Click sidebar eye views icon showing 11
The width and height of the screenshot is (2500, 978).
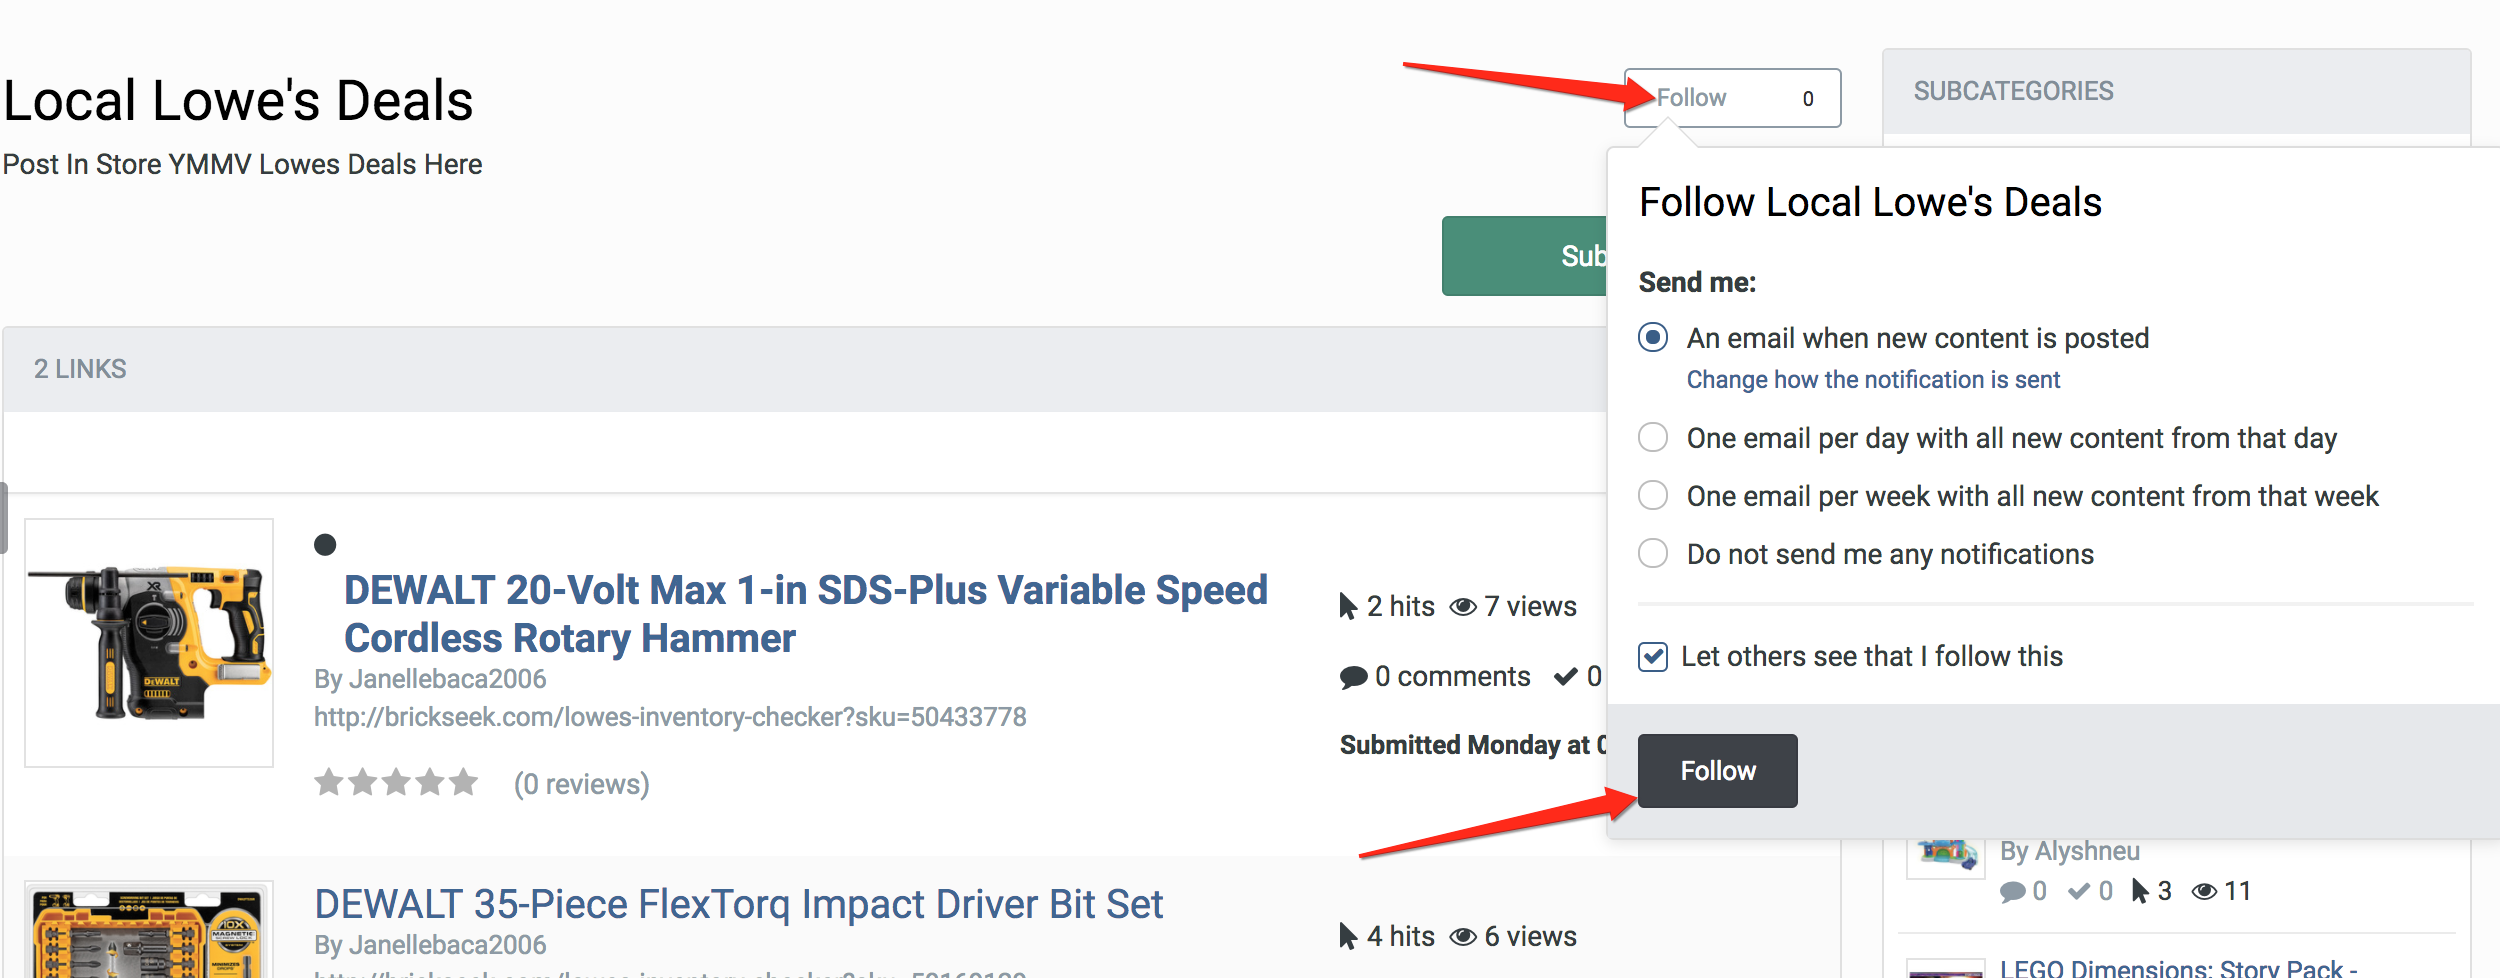point(2204,892)
